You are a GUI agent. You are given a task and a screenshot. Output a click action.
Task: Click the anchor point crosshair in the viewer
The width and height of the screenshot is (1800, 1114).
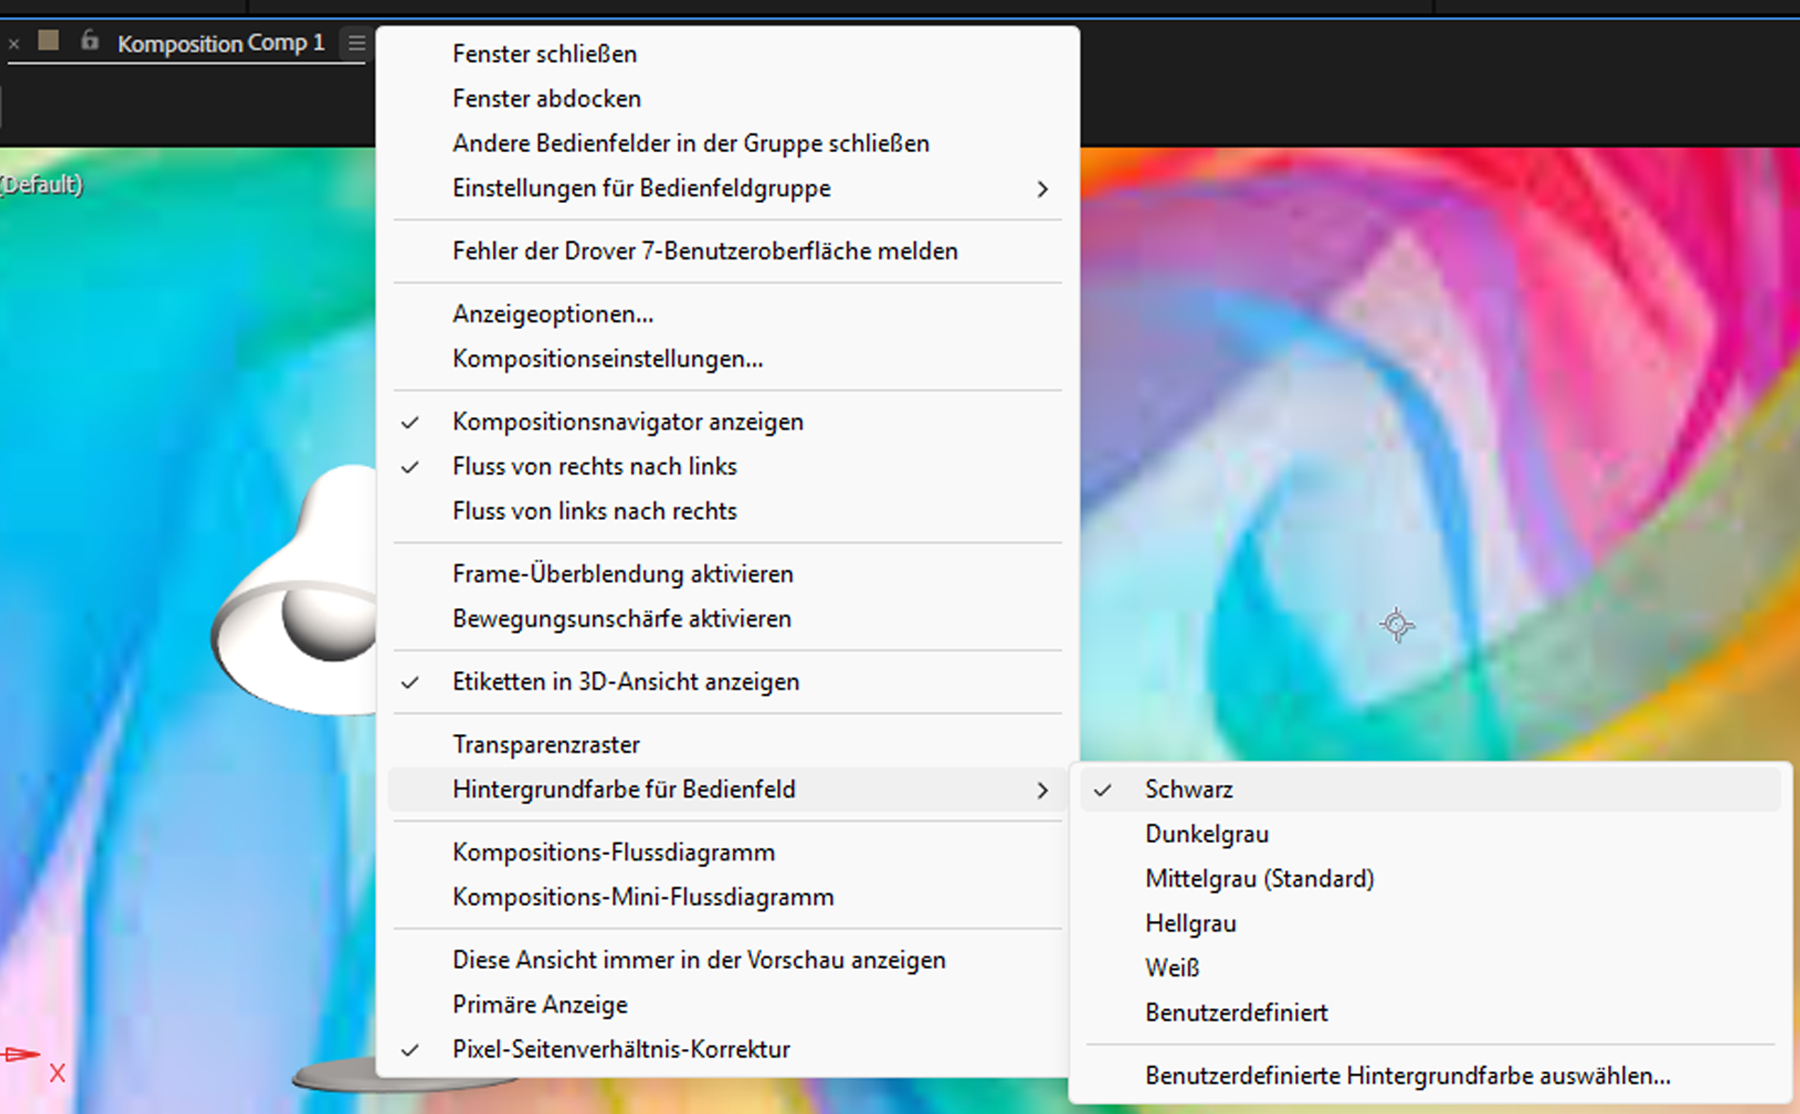[x=1396, y=626]
